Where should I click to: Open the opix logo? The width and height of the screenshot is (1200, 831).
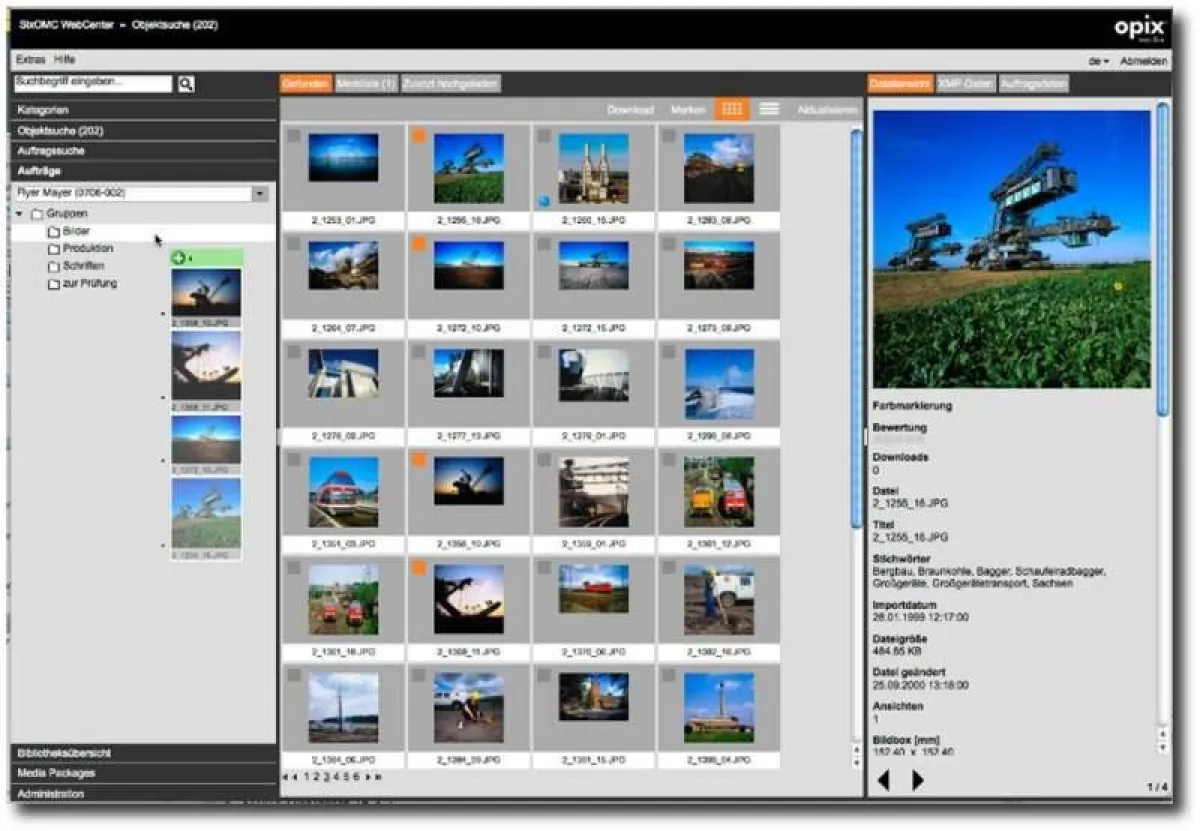(x=1138, y=27)
